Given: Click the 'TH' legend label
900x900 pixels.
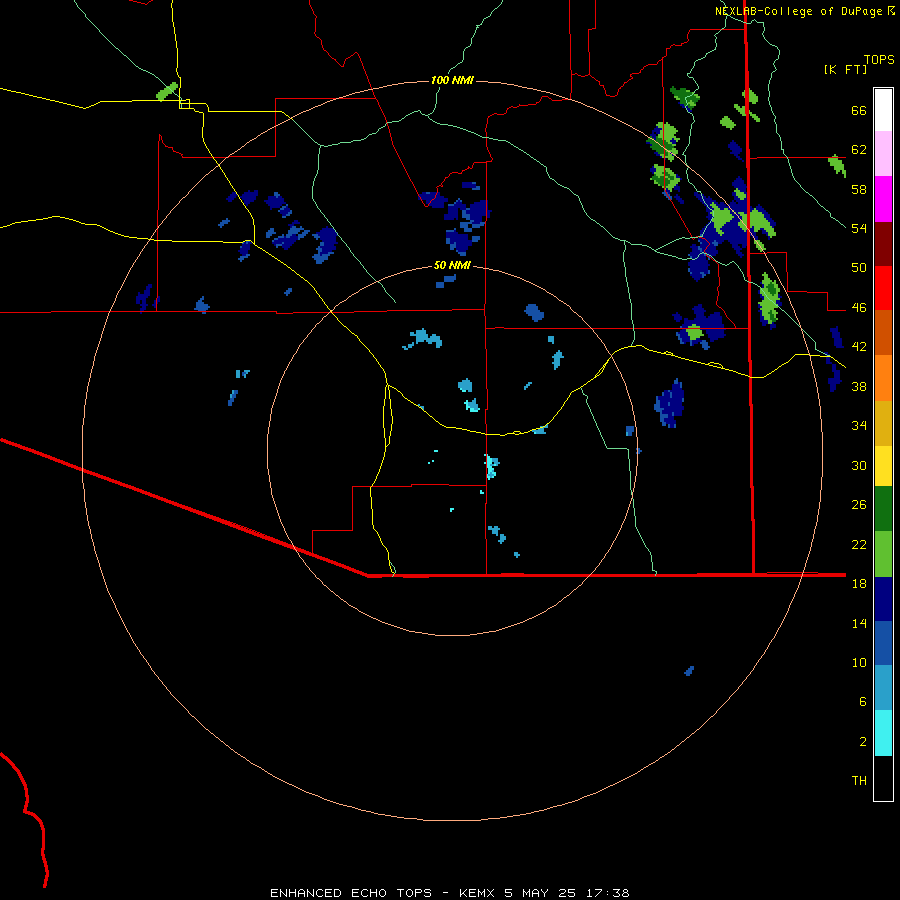Looking at the screenshot, I should pyautogui.click(x=859, y=780).
